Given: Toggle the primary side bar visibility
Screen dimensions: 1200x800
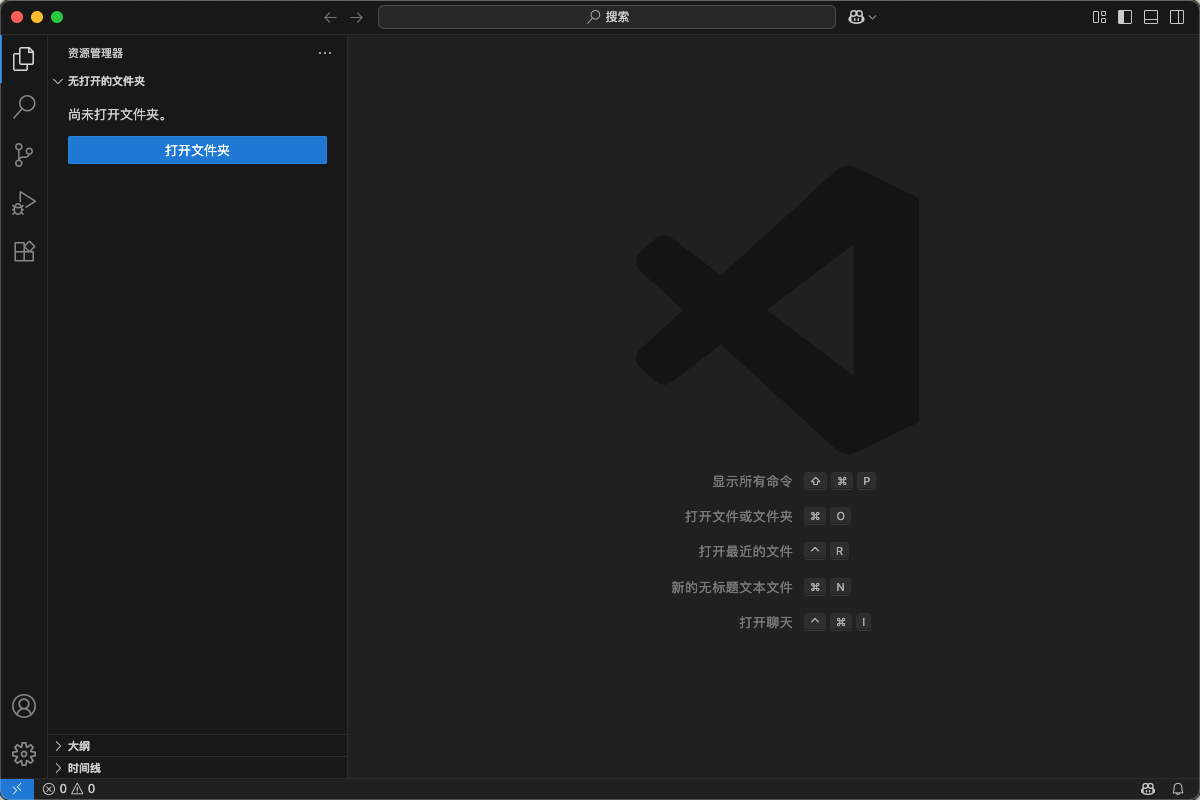Looking at the screenshot, I should point(1125,17).
